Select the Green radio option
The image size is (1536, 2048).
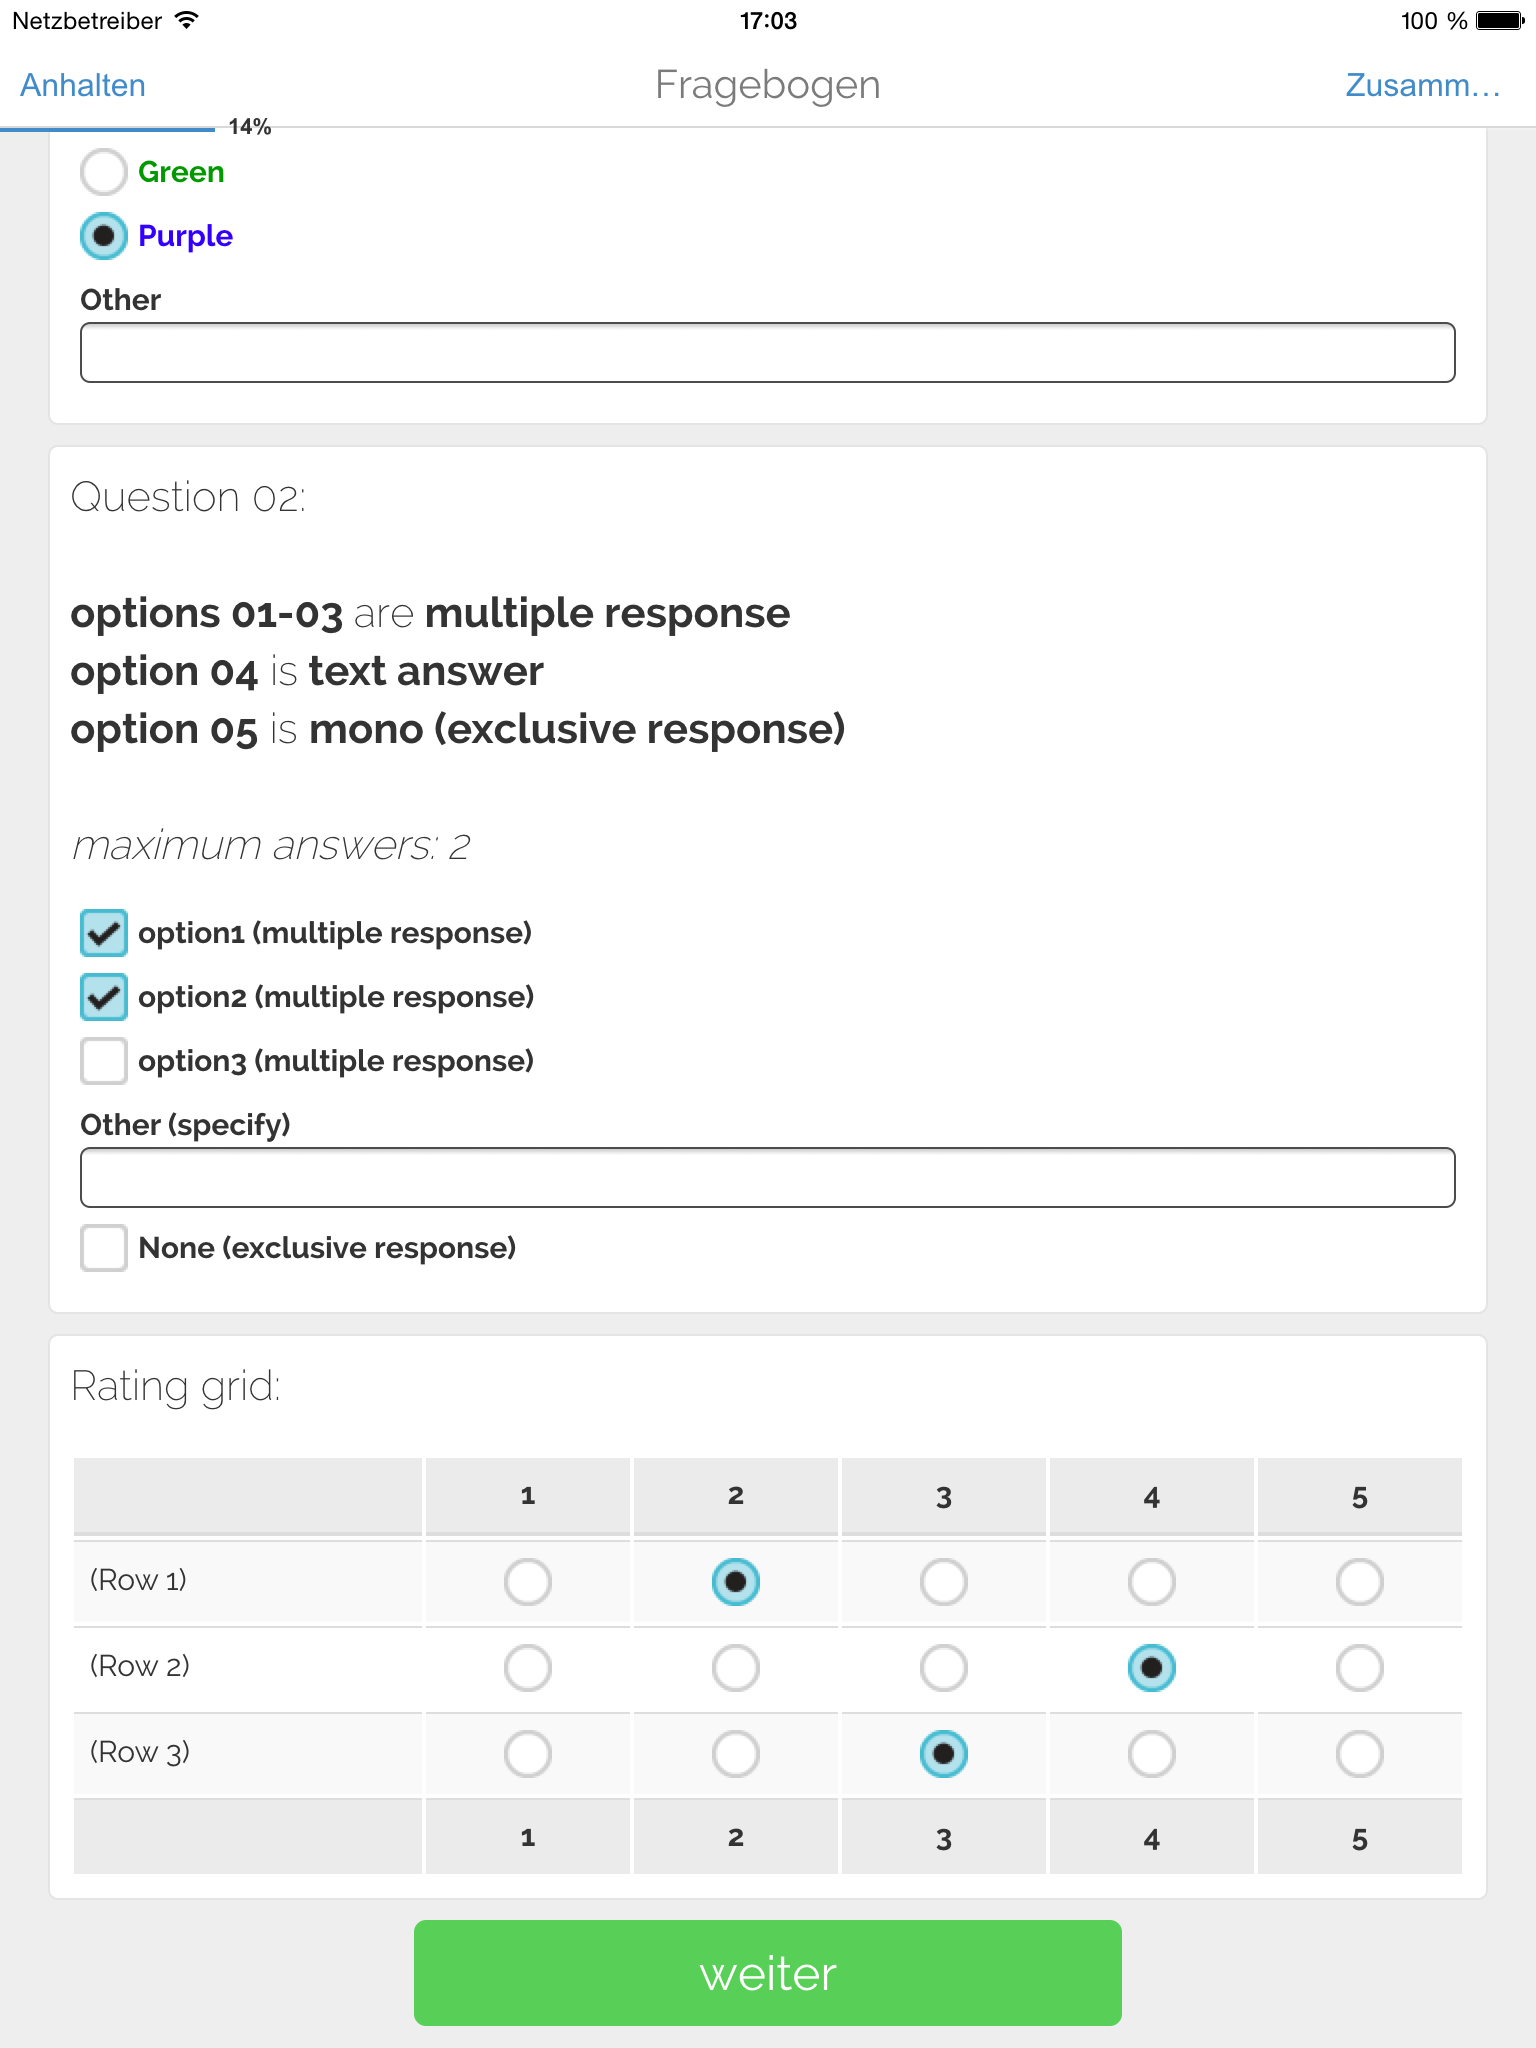[x=104, y=172]
